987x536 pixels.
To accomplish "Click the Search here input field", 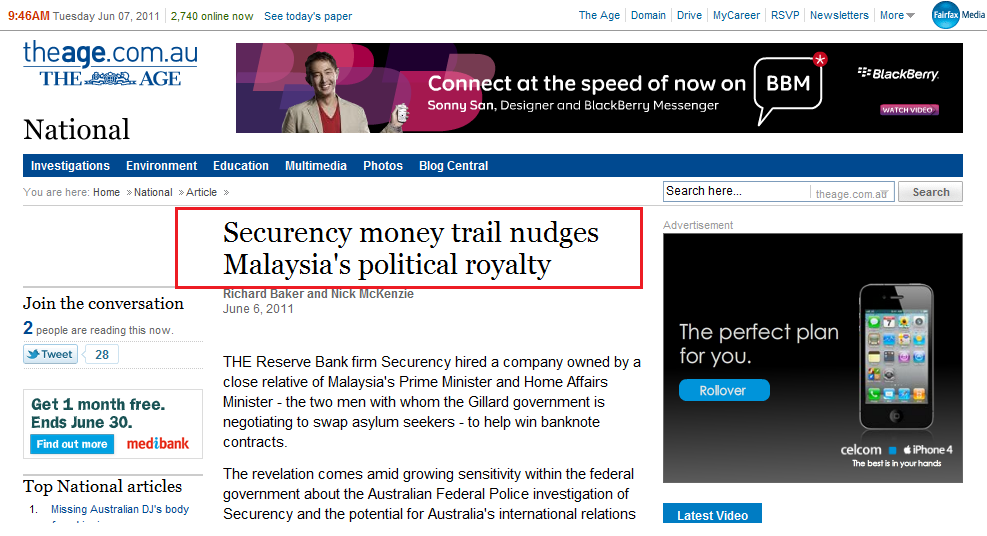I will coord(736,191).
